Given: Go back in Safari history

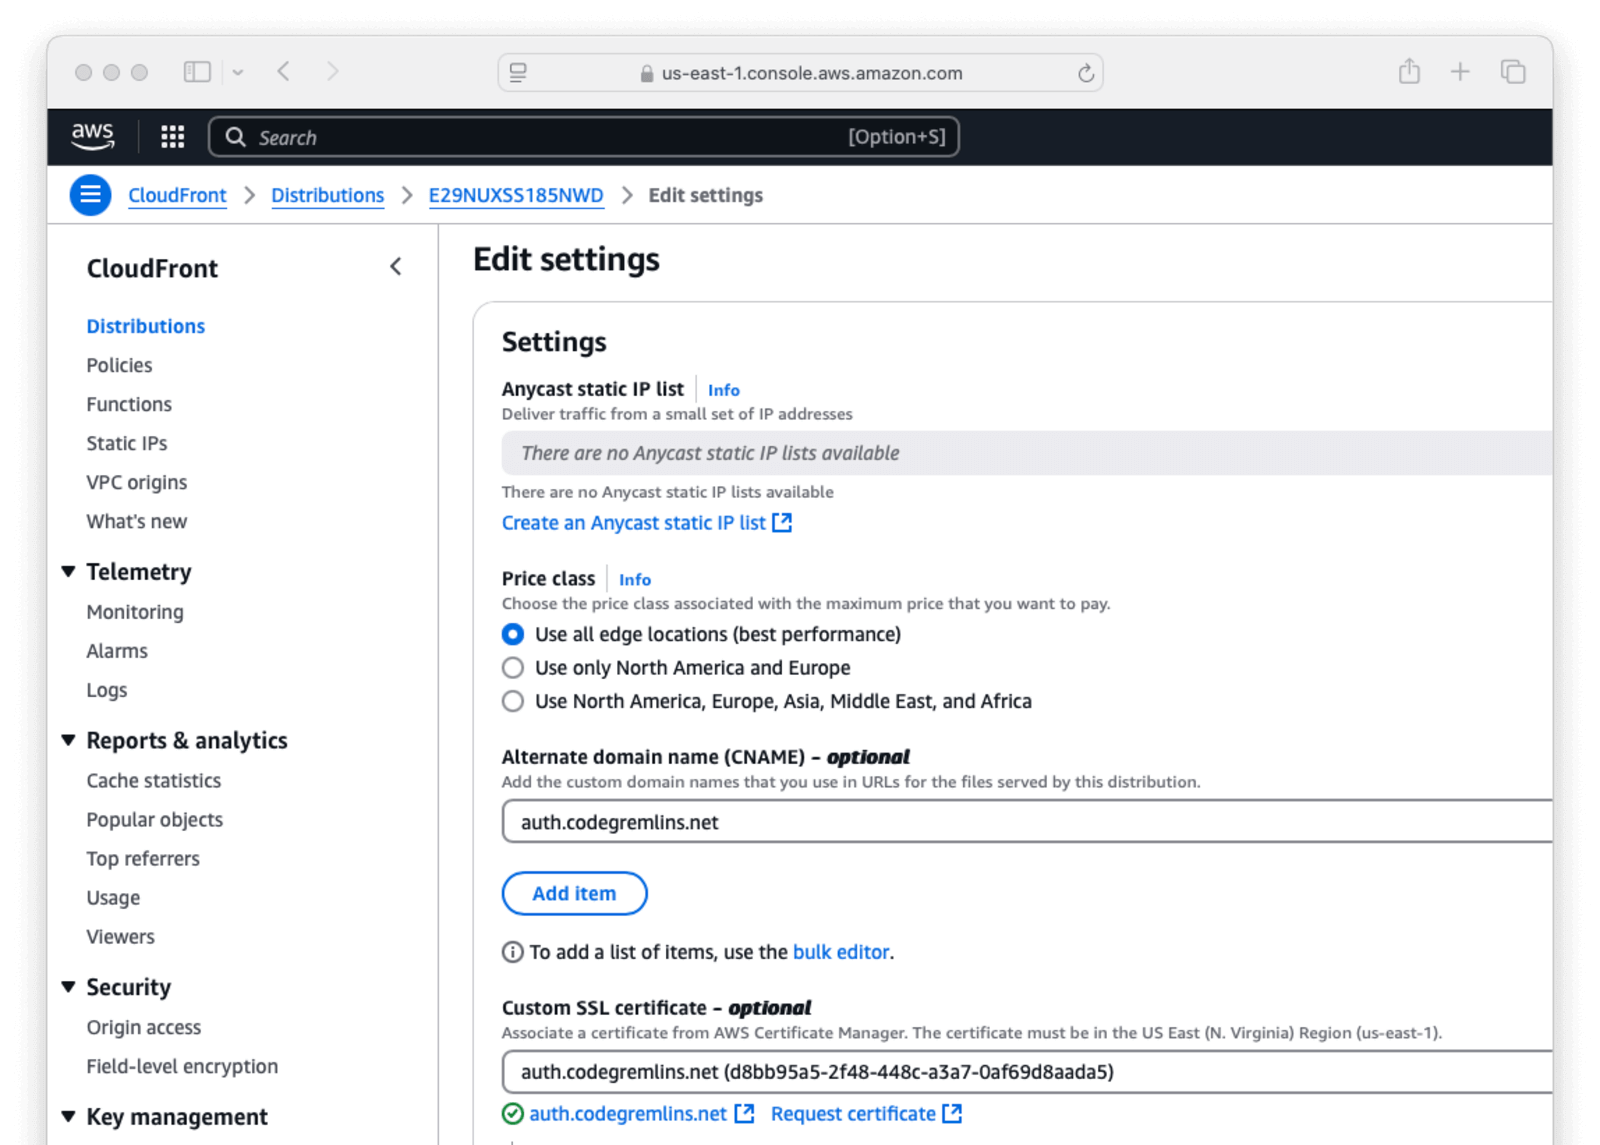Looking at the screenshot, I should (284, 72).
